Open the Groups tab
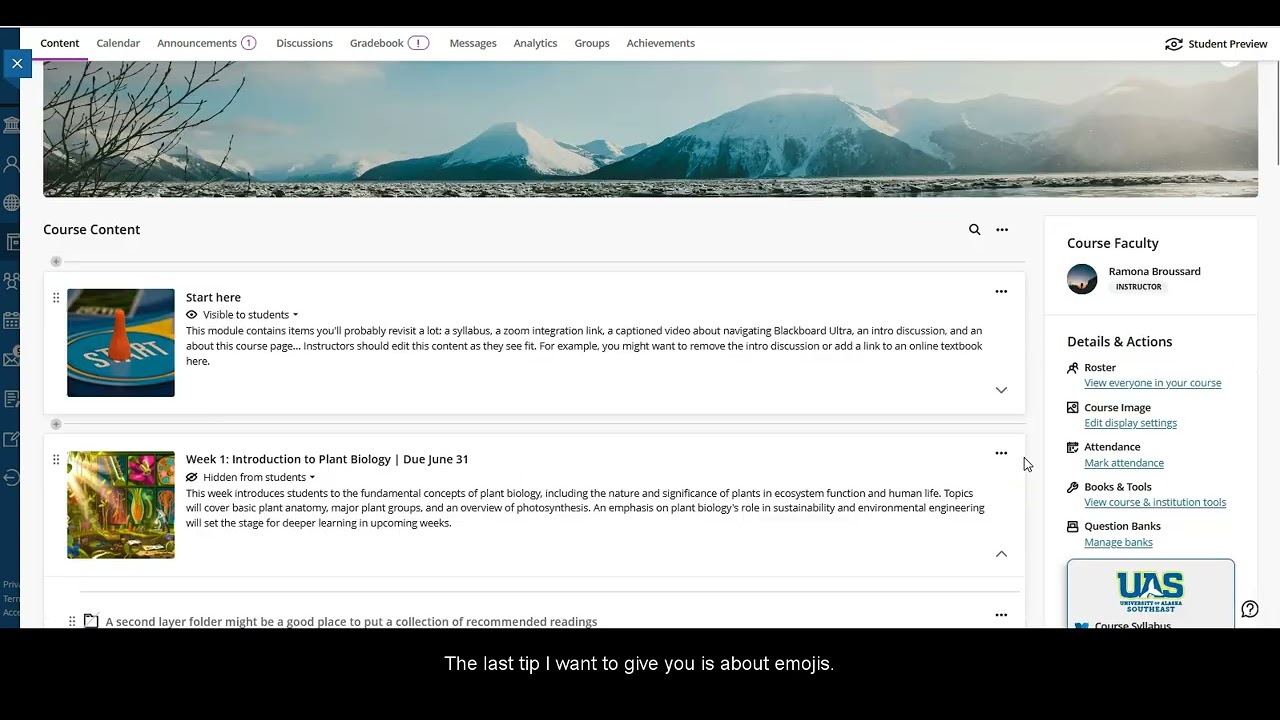1280x720 pixels. click(x=592, y=44)
